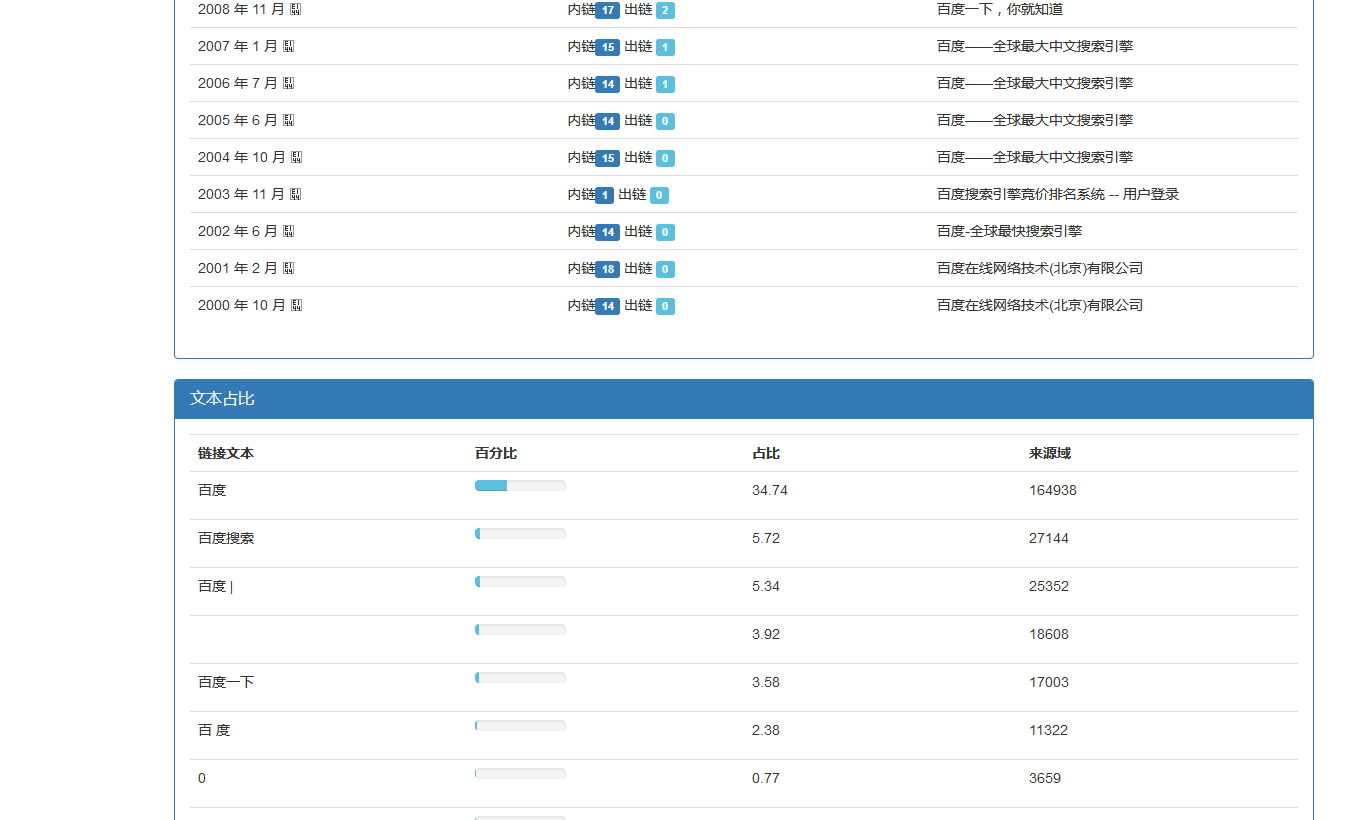The width and height of the screenshot is (1356, 820).
Task: Click the source domain count 17003
Action: [x=1049, y=682]
